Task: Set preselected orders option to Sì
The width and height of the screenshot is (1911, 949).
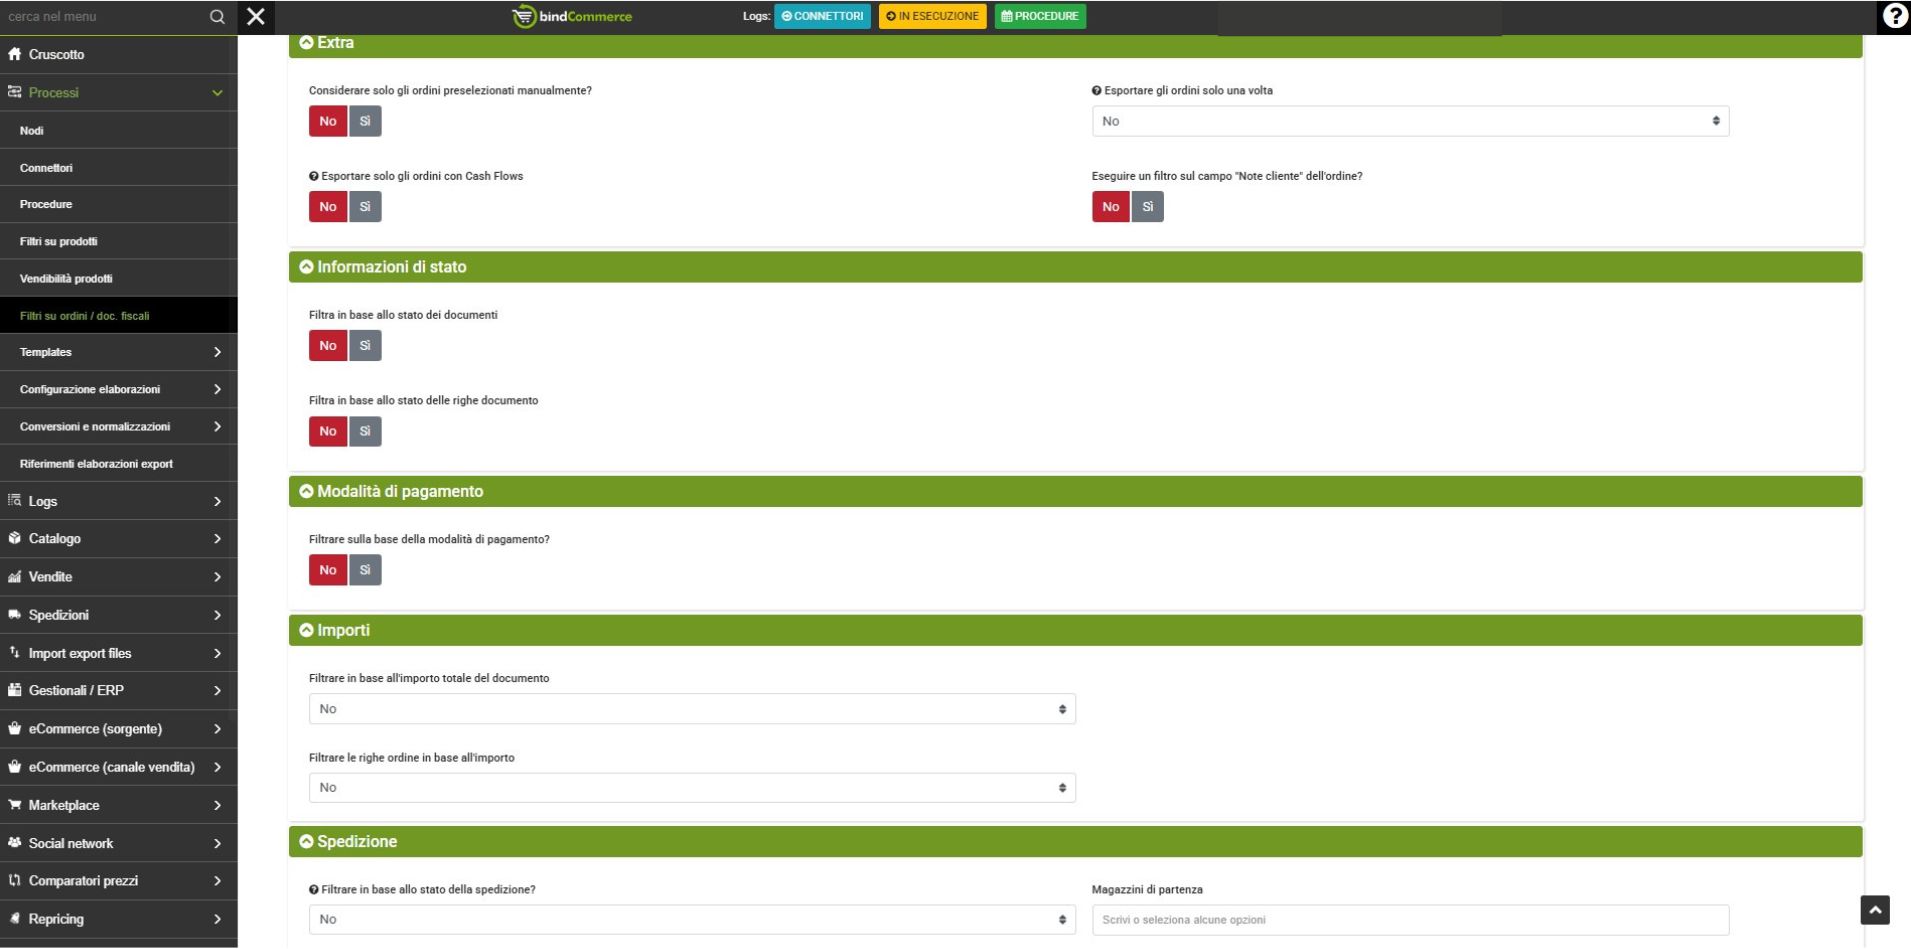Action: [365, 121]
